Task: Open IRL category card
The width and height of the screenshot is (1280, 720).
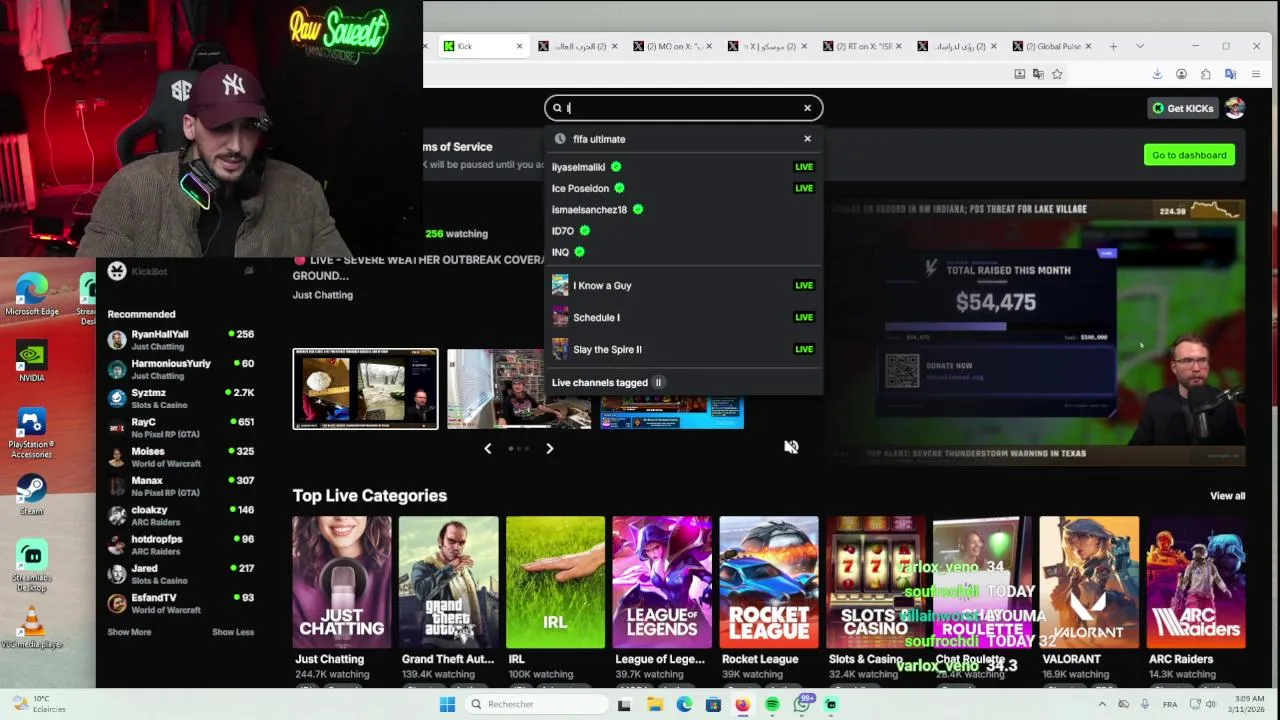Action: coord(555,582)
